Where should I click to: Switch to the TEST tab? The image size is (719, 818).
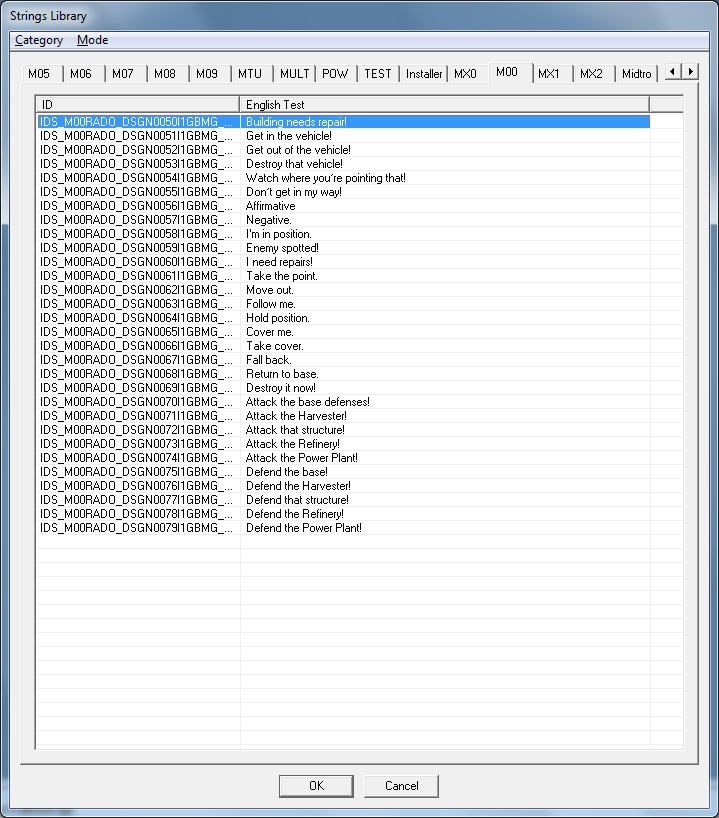tap(377, 74)
